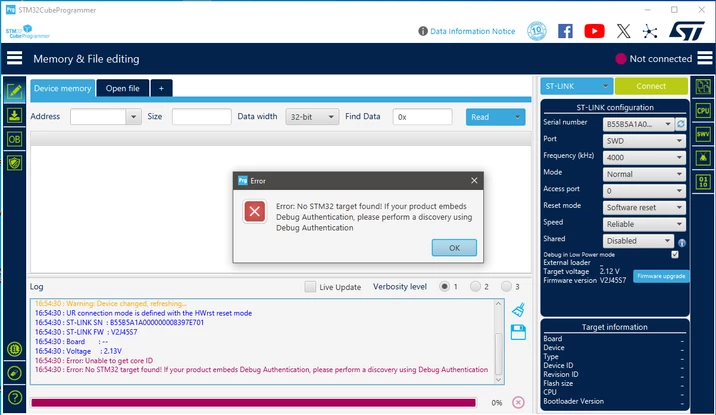Open the top chip icon on right sidebar
Screen dimensions: 716x415
pyautogui.click(x=703, y=86)
